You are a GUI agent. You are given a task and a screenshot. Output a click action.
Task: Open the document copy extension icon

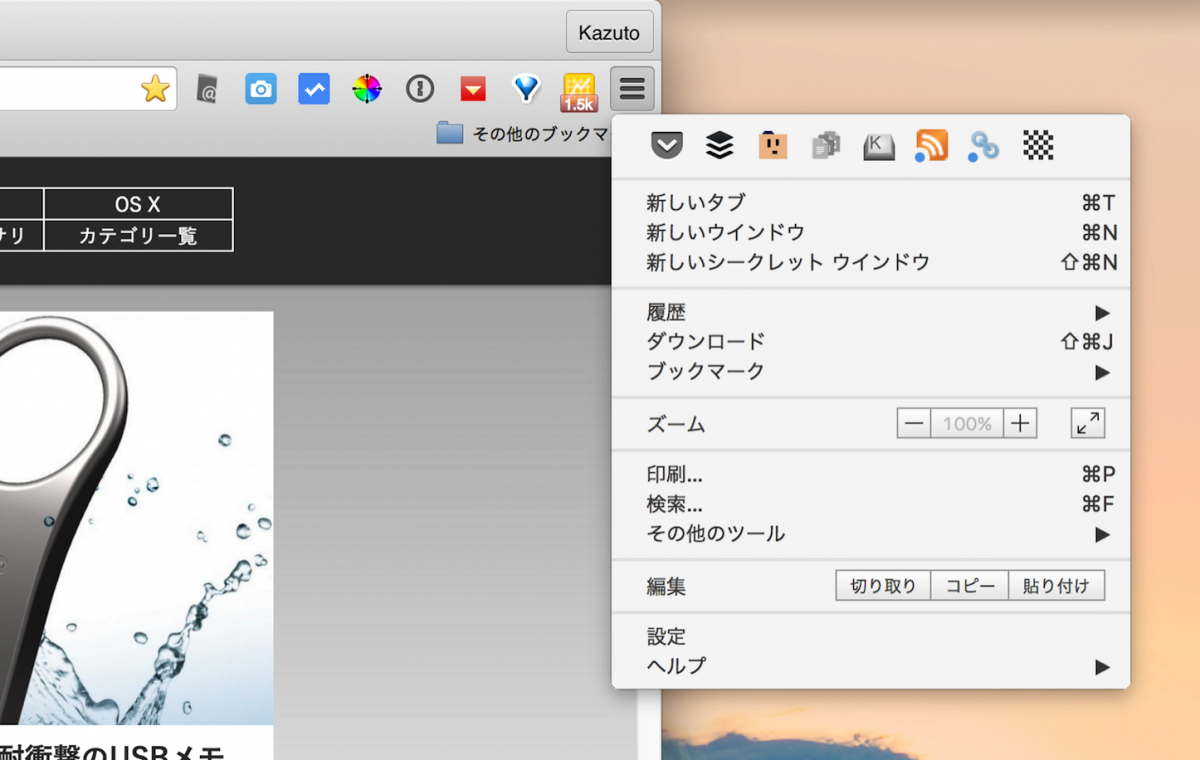825,146
